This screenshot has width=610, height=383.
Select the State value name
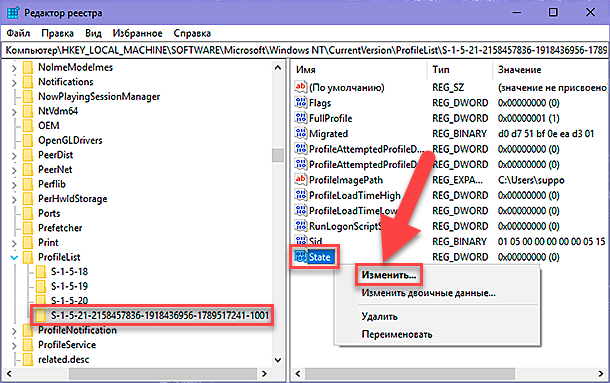[x=320, y=257]
